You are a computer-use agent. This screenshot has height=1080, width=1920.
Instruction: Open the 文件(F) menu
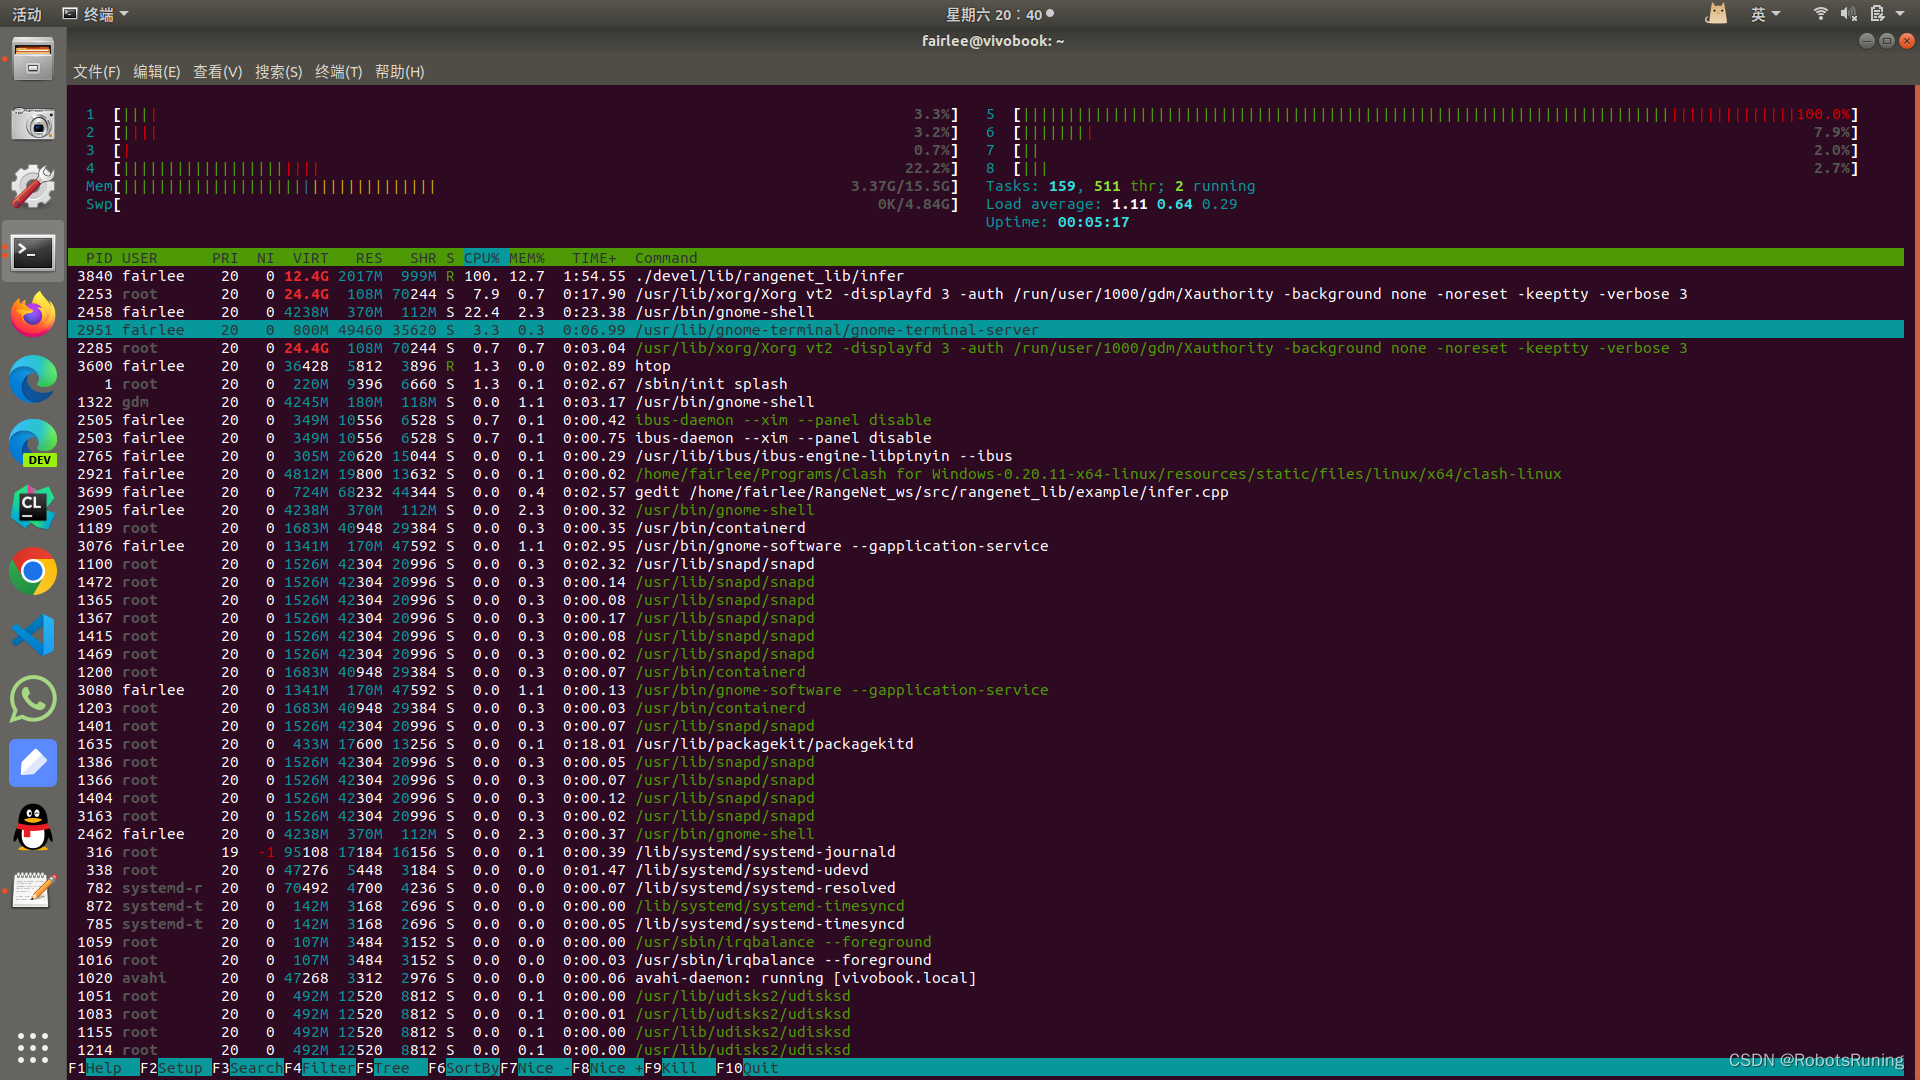[95, 71]
